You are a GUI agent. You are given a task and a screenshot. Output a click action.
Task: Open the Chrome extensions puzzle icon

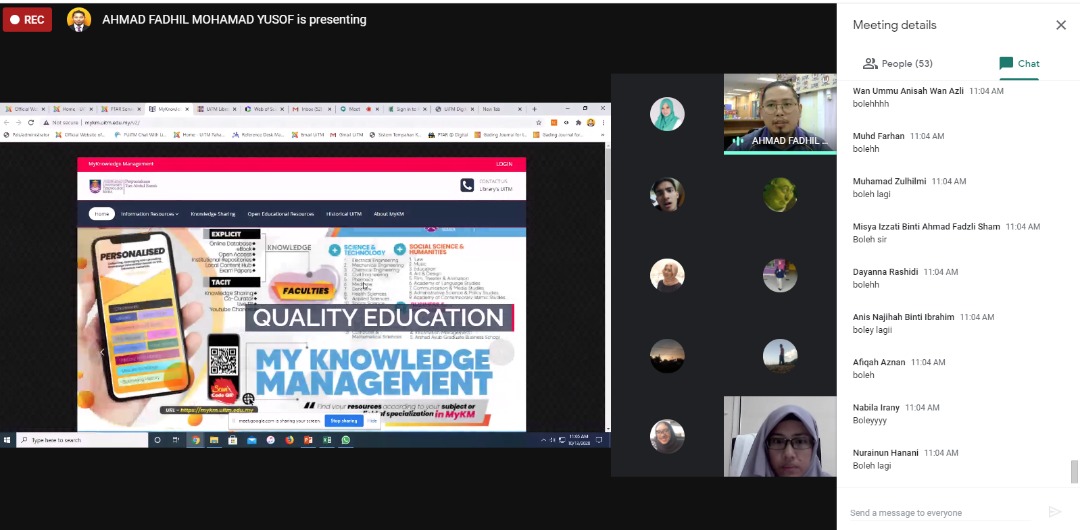coord(579,122)
